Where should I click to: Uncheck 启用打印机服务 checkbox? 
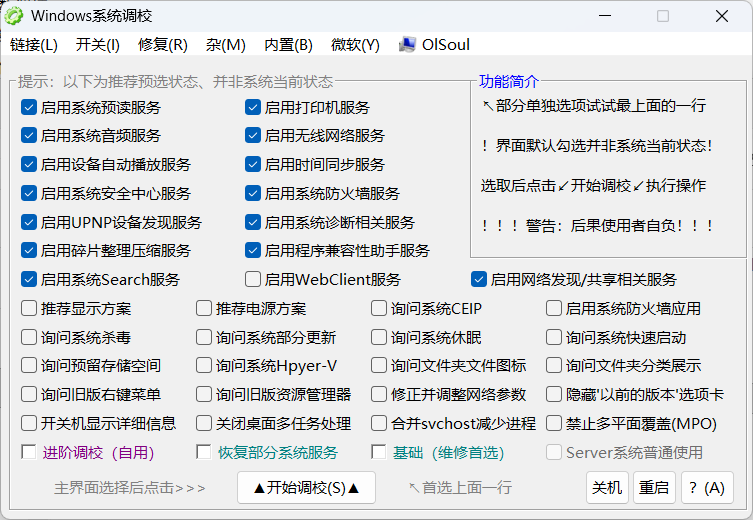coord(253,108)
